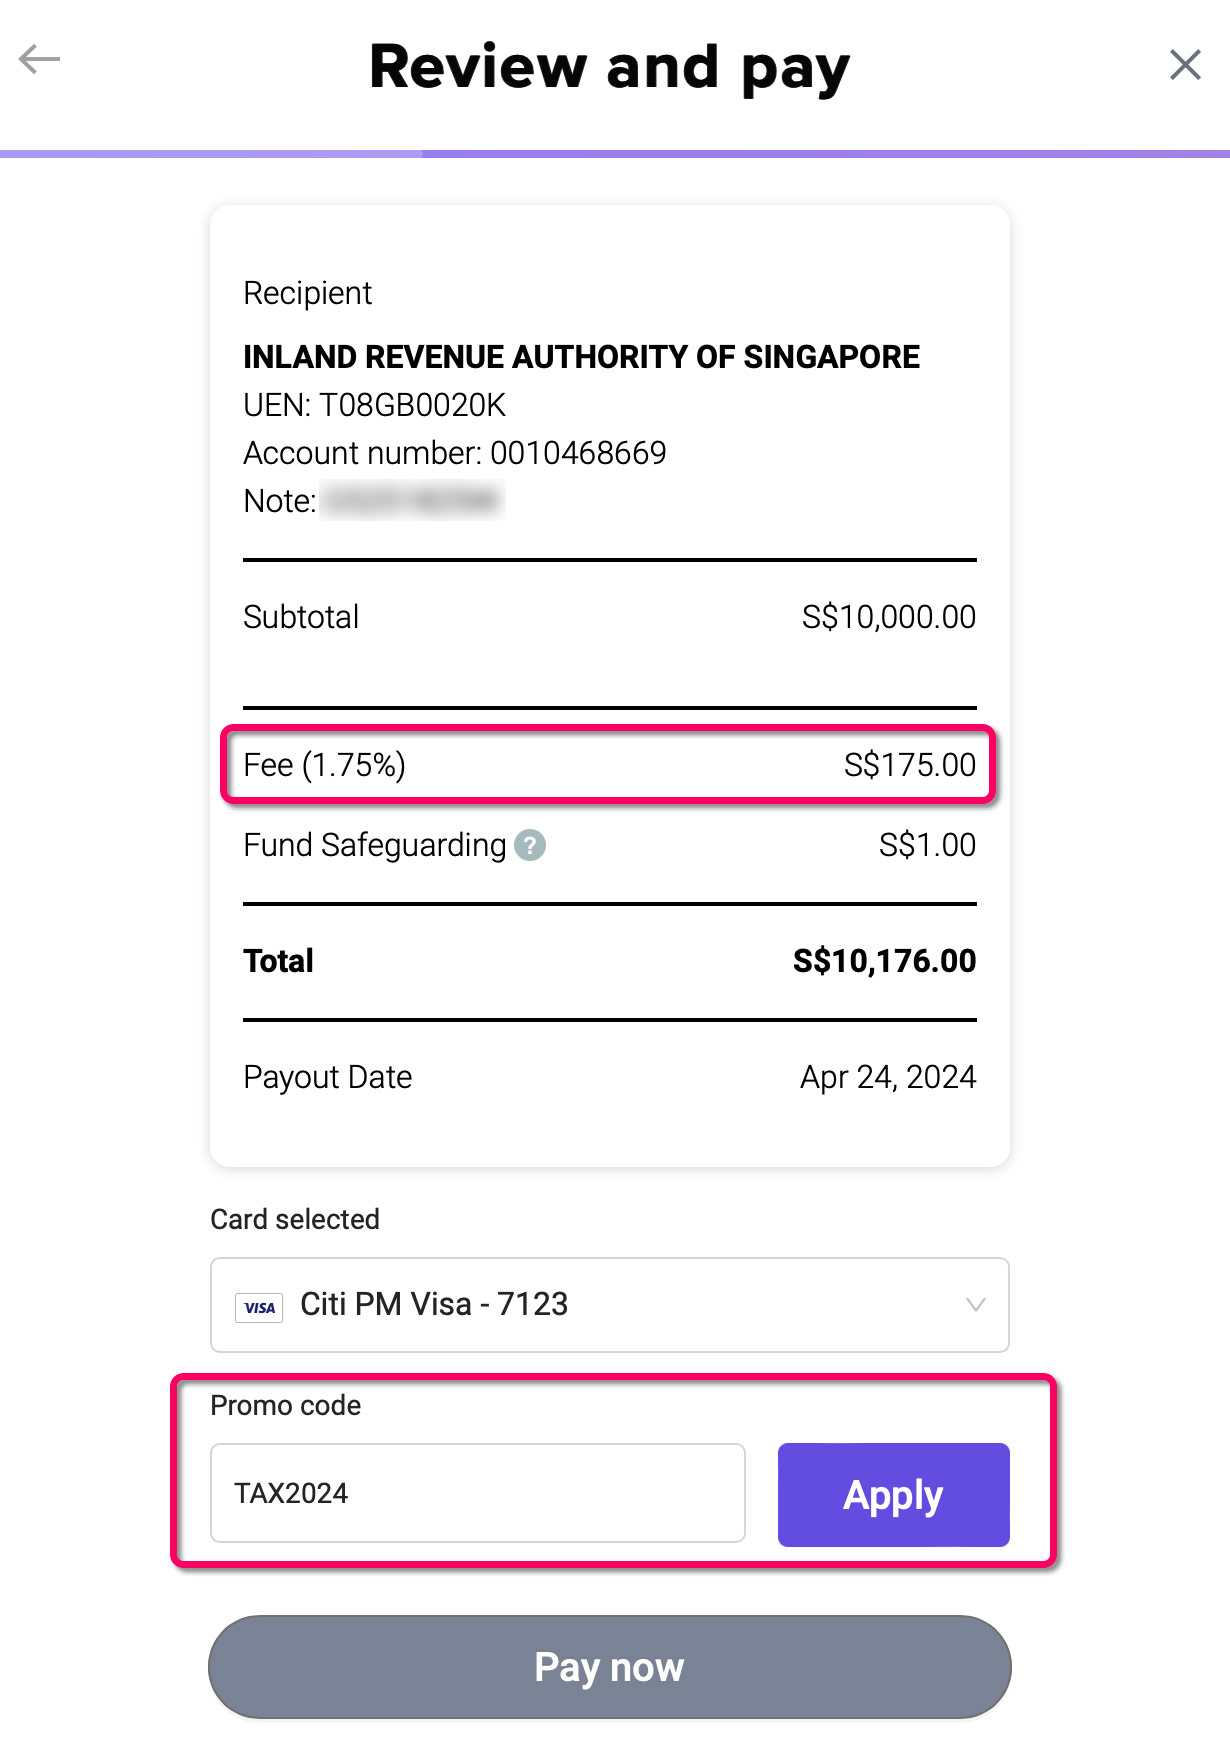Click the UEN T08GB0020K text

click(375, 405)
